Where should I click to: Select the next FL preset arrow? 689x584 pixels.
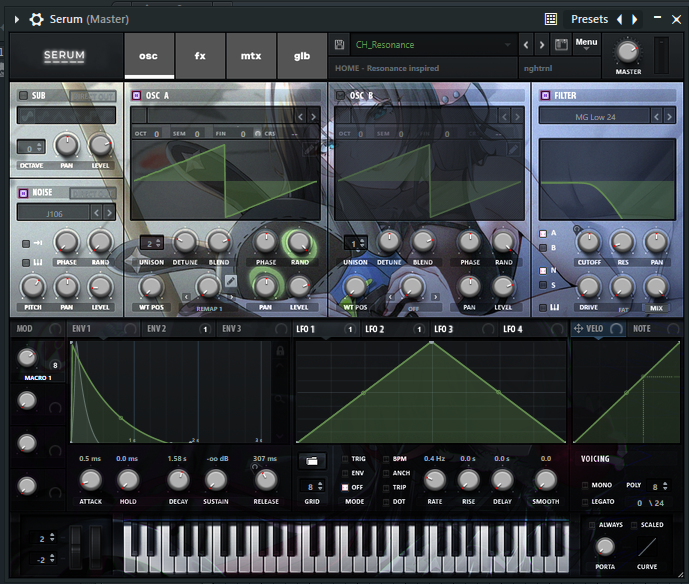635,19
